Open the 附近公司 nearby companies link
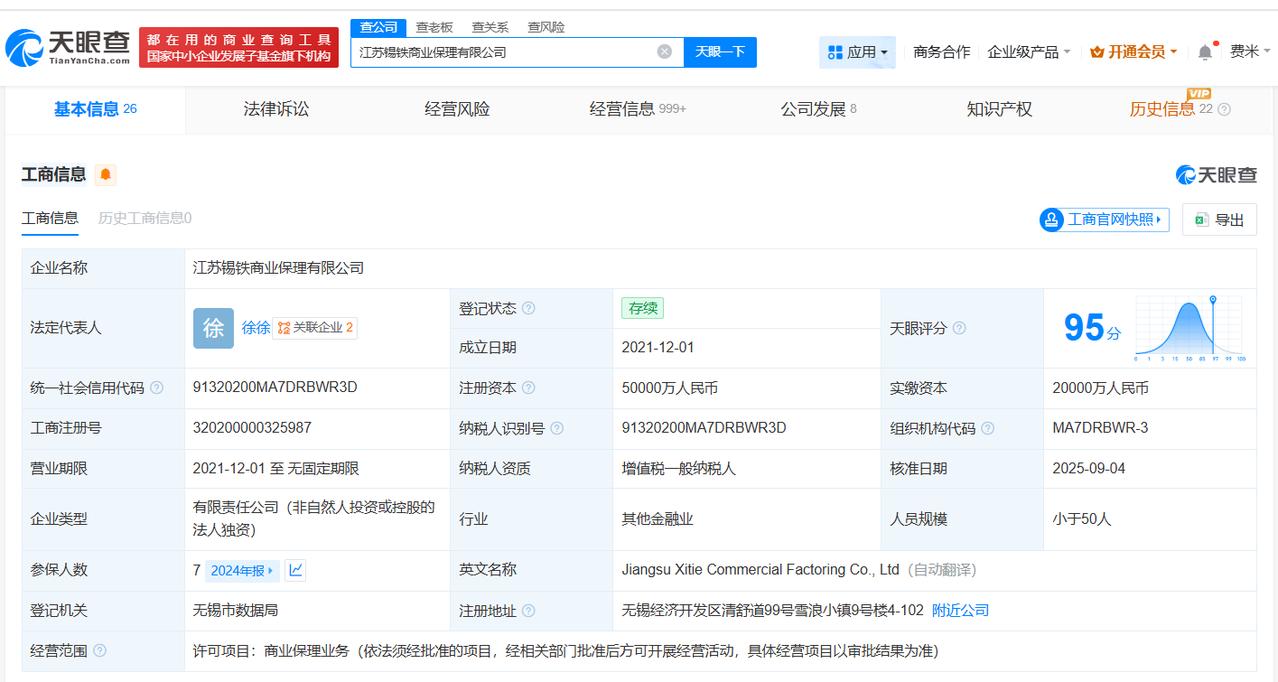The width and height of the screenshot is (1278, 682). (x=960, y=610)
